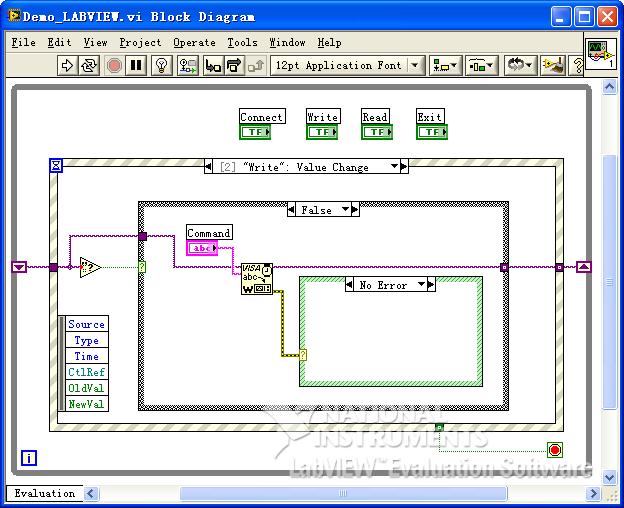This screenshot has height=508, width=624.
Task: Click the Clean Up Diagram broom icon
Action: (553, 65)
